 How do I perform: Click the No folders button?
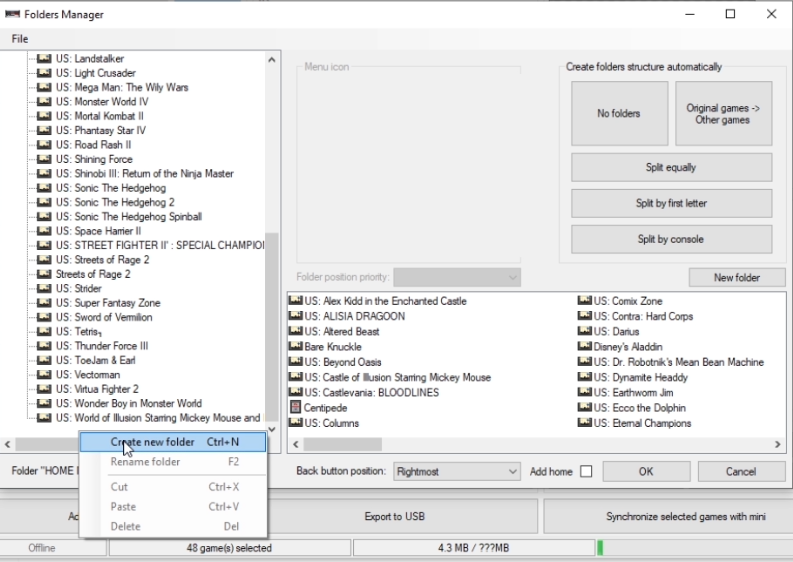click(619, 113)
